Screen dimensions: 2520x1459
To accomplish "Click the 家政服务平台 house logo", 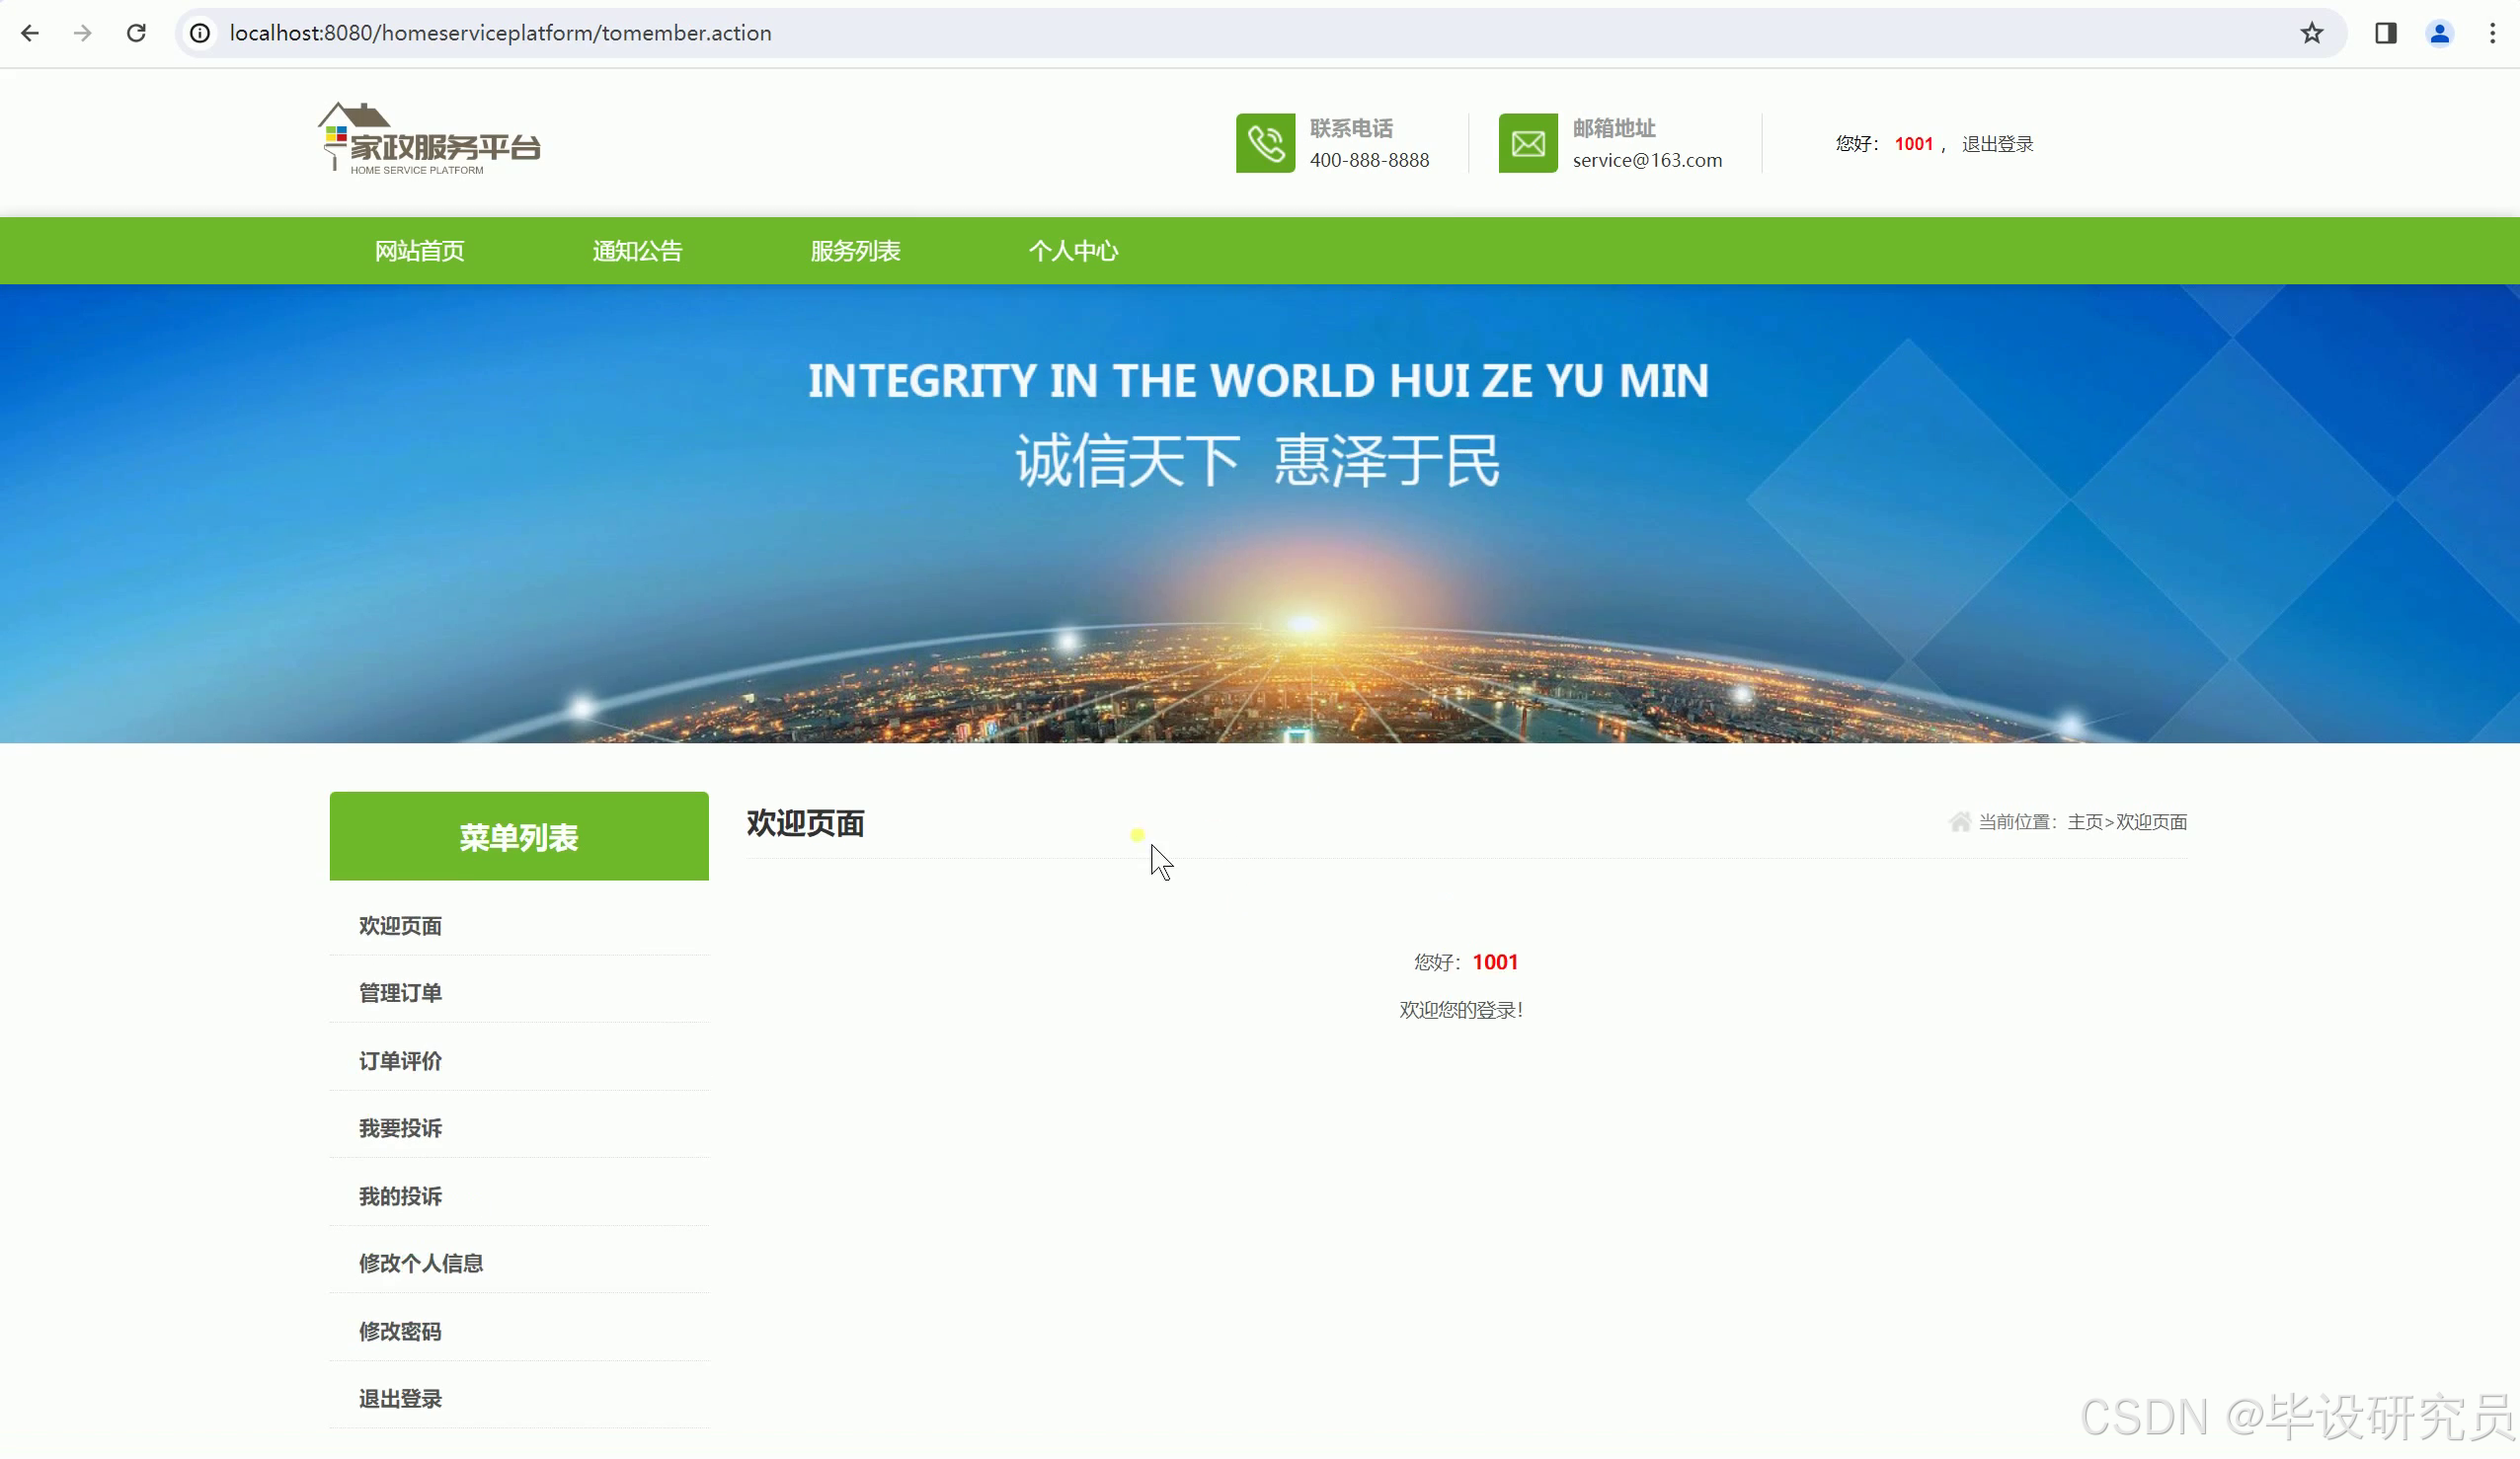I will tap(430, 139).
